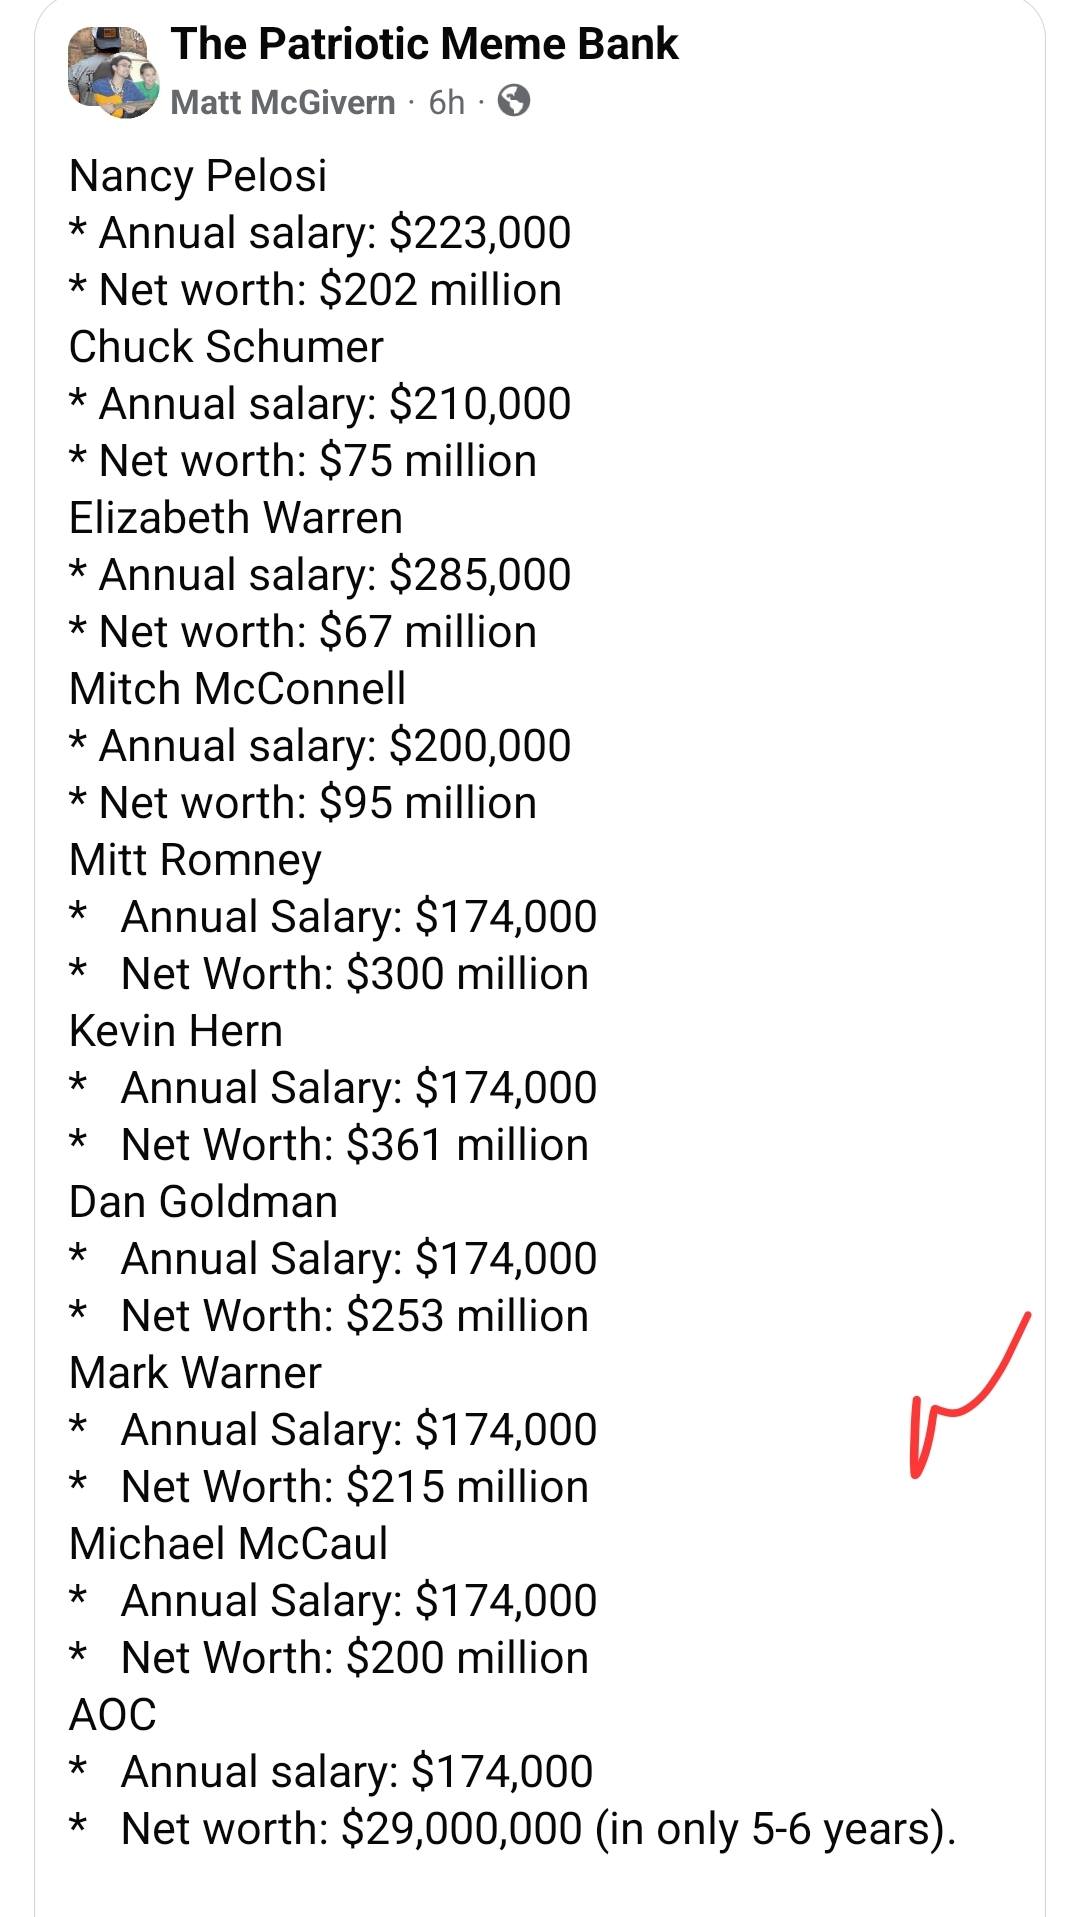
Task: Select the Michael McCaul name line
Action: pos(229,1544)
